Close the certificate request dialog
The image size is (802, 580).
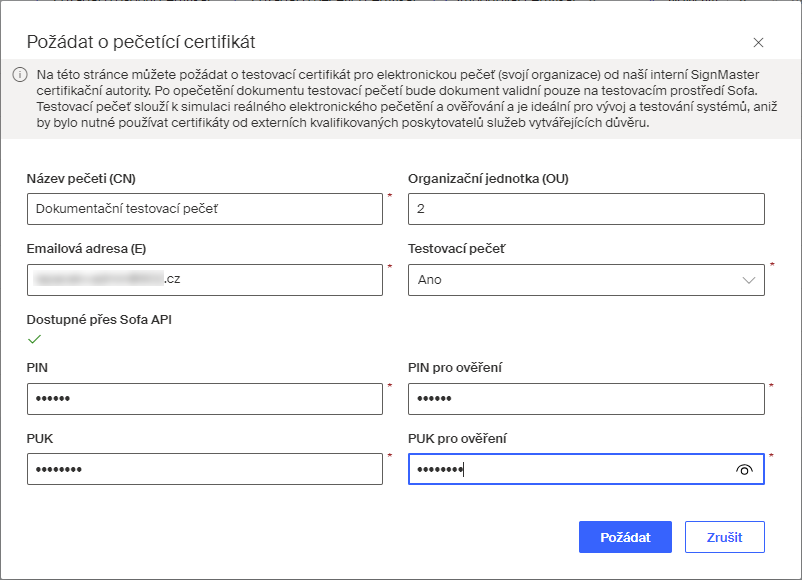[758, 42]
